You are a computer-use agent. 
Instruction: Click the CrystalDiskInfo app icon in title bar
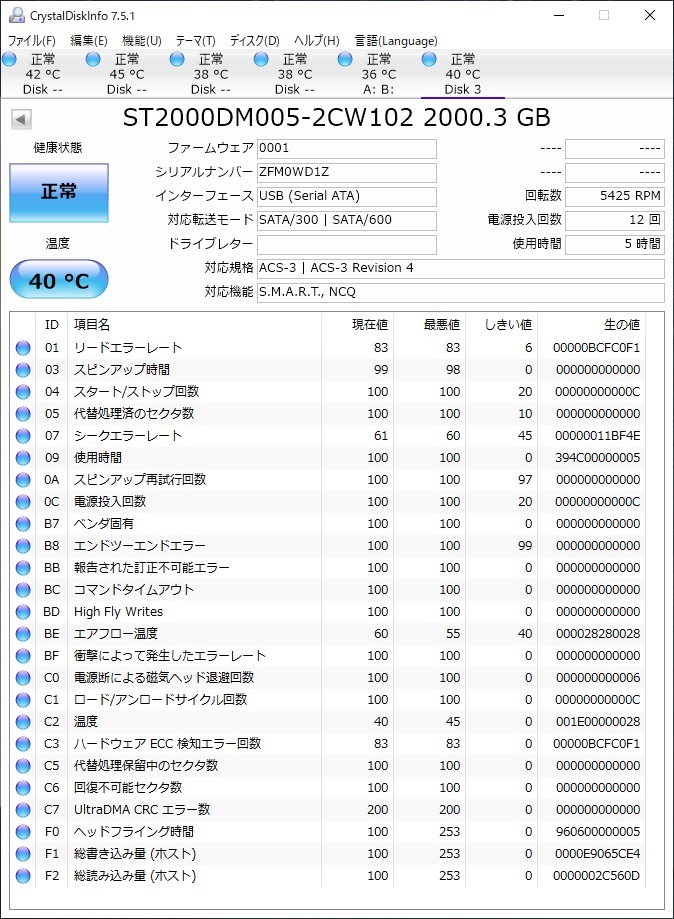point(16,15)
